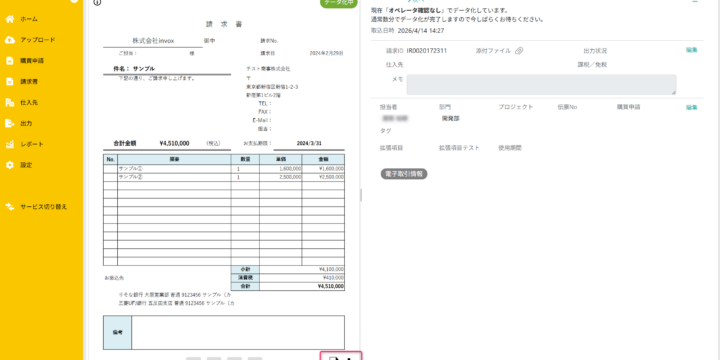
Task: Click the 取込日時 2026/4/14 14:27 text
Action: [x=408, y=31]
